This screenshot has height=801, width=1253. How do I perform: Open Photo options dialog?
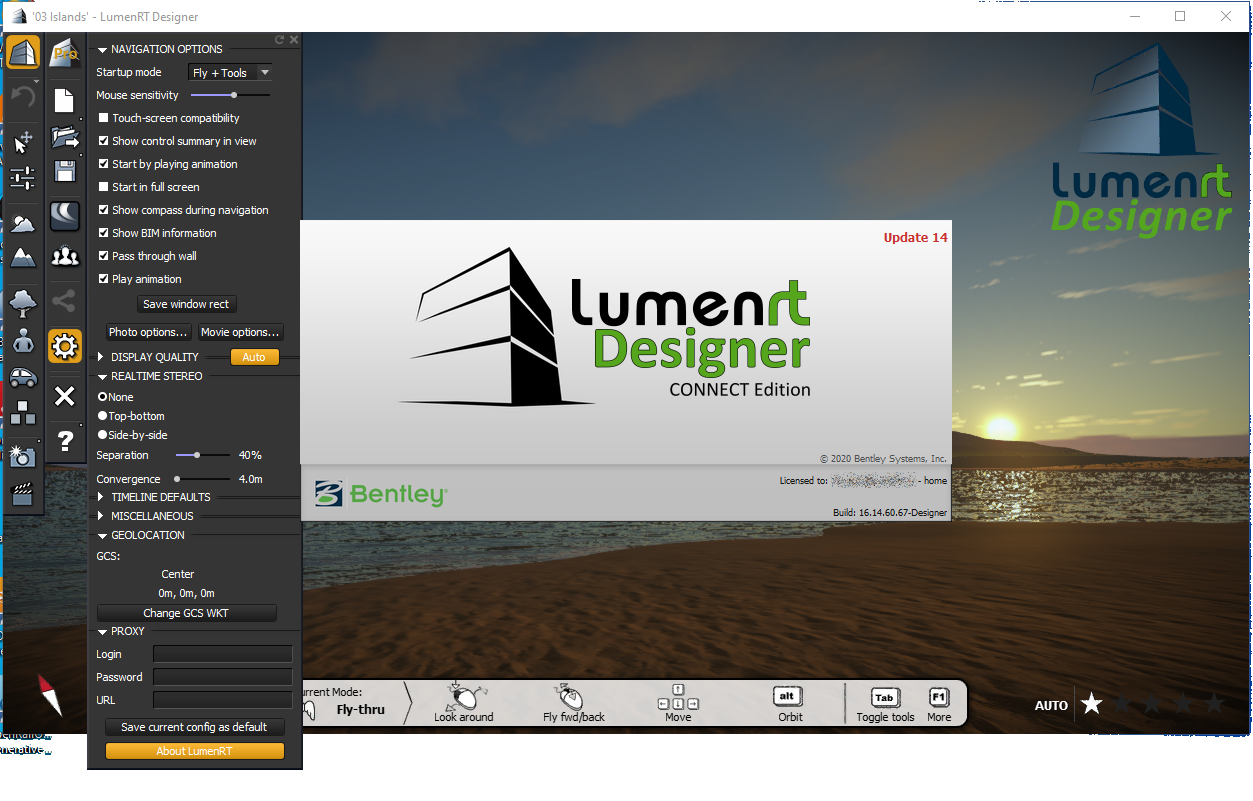click(148, 332)
